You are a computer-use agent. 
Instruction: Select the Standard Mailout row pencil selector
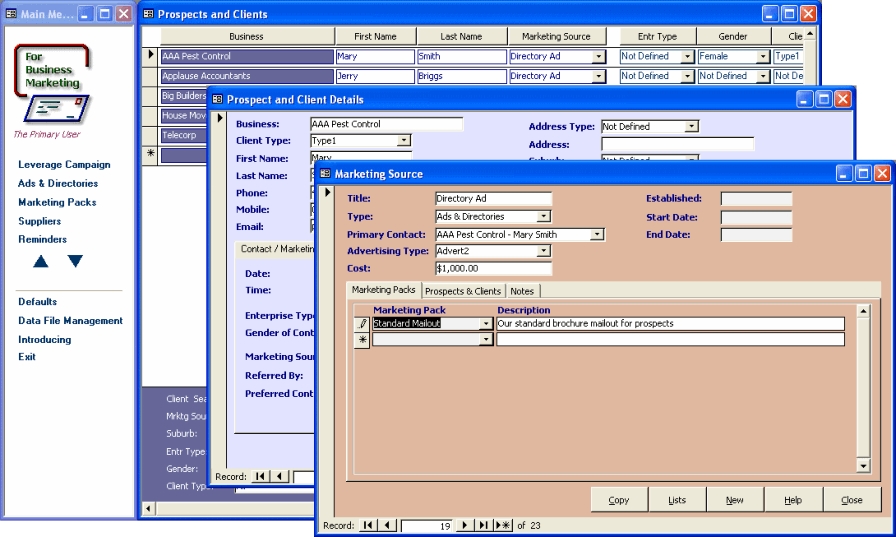tap(362, 324)
